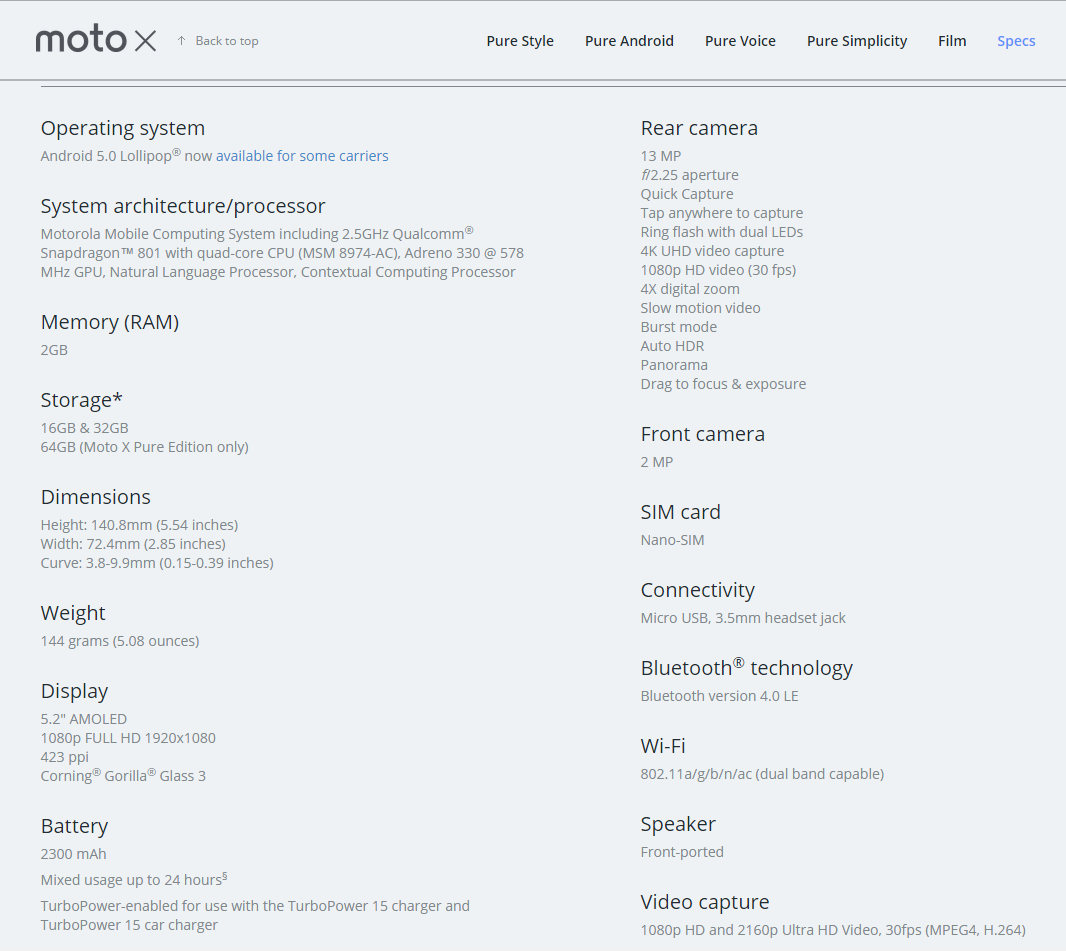Viewport: 1066px width, 951px height.
Task: Open the 'available for some carriers' link
Action: click(x=302, y=156)
